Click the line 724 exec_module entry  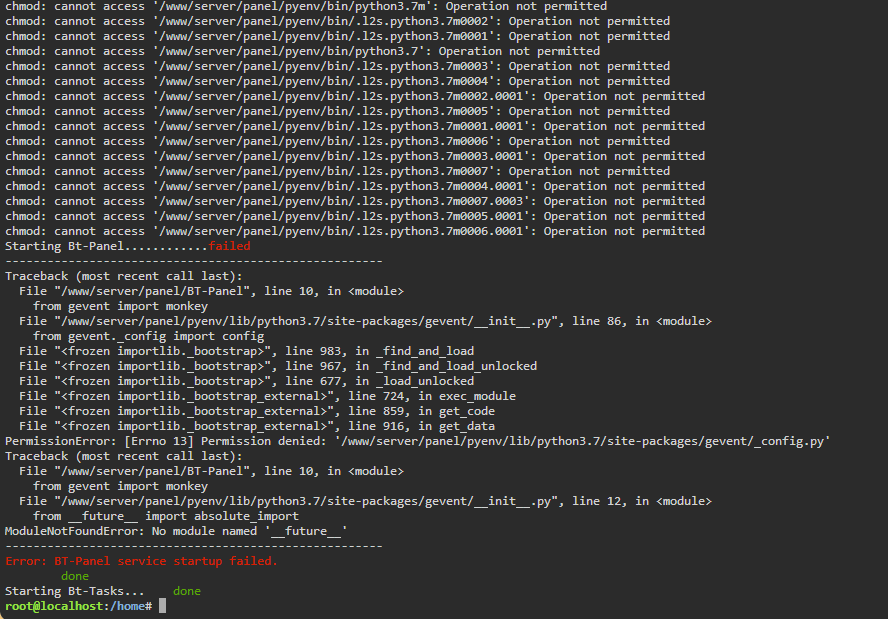pyautogui.click(x=267, y=396)
